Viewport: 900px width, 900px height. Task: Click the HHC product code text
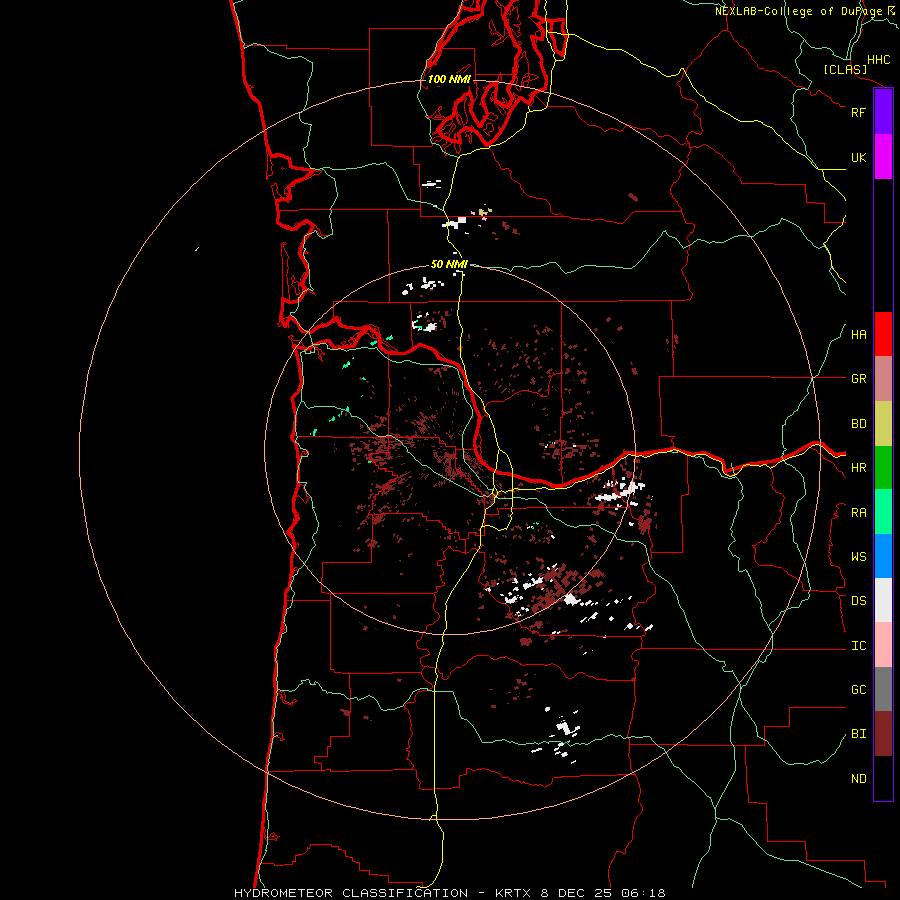coord(878,60)
